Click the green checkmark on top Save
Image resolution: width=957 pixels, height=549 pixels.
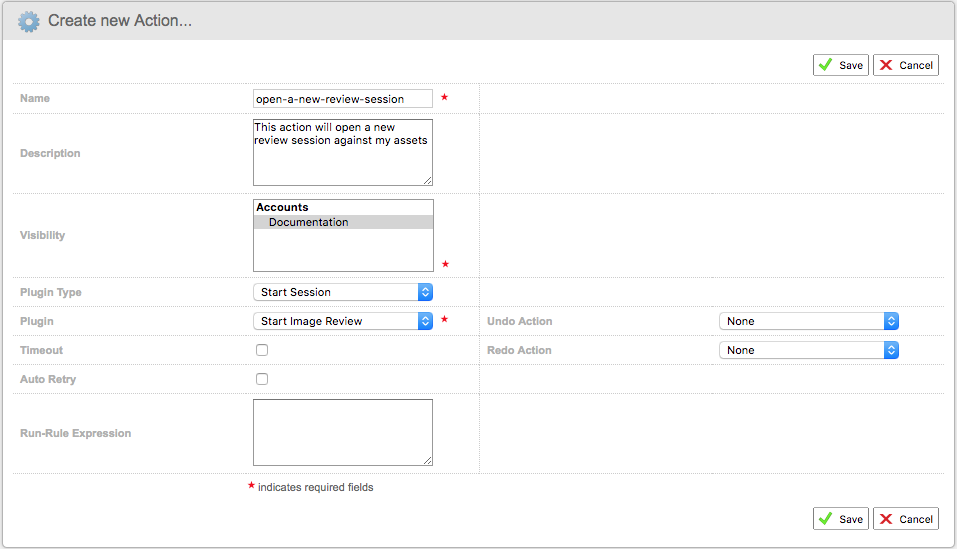[x=825, y=65]
